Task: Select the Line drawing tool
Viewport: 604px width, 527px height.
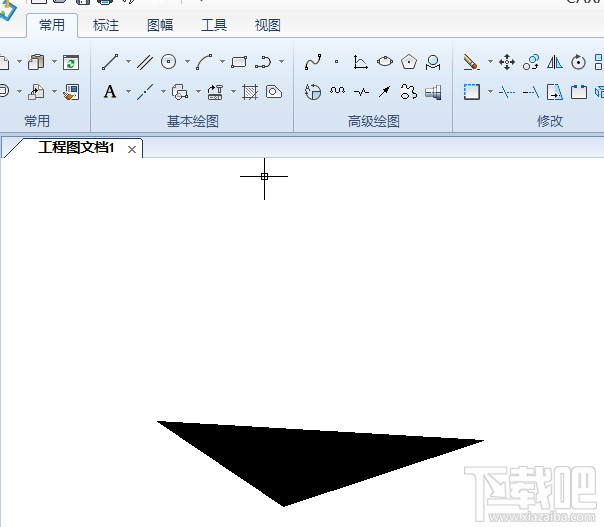Action: coord(110,62)
